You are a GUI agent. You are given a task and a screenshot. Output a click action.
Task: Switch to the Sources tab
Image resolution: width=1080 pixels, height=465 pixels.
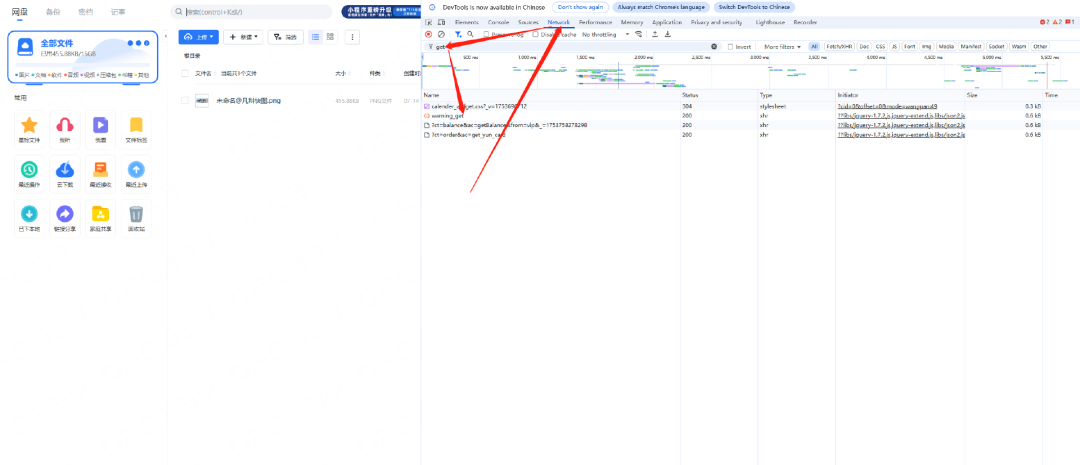(x=528, y=23)
